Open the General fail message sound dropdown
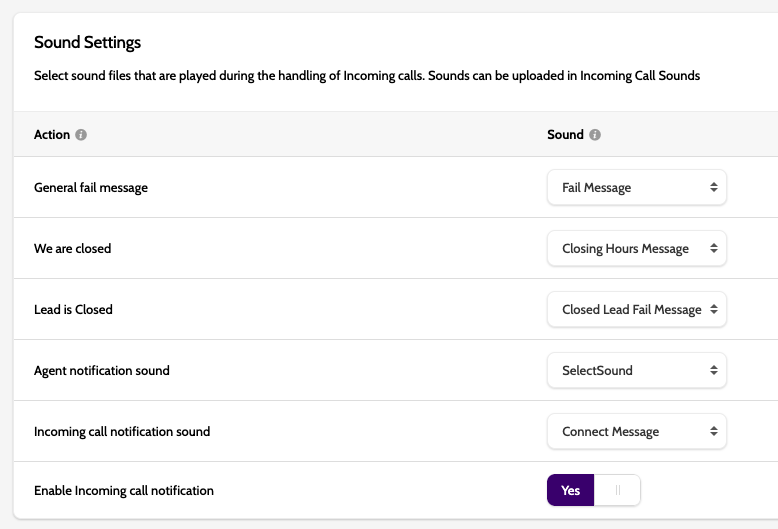The width and height of the screenshot is (778, 529). [637, 187]
